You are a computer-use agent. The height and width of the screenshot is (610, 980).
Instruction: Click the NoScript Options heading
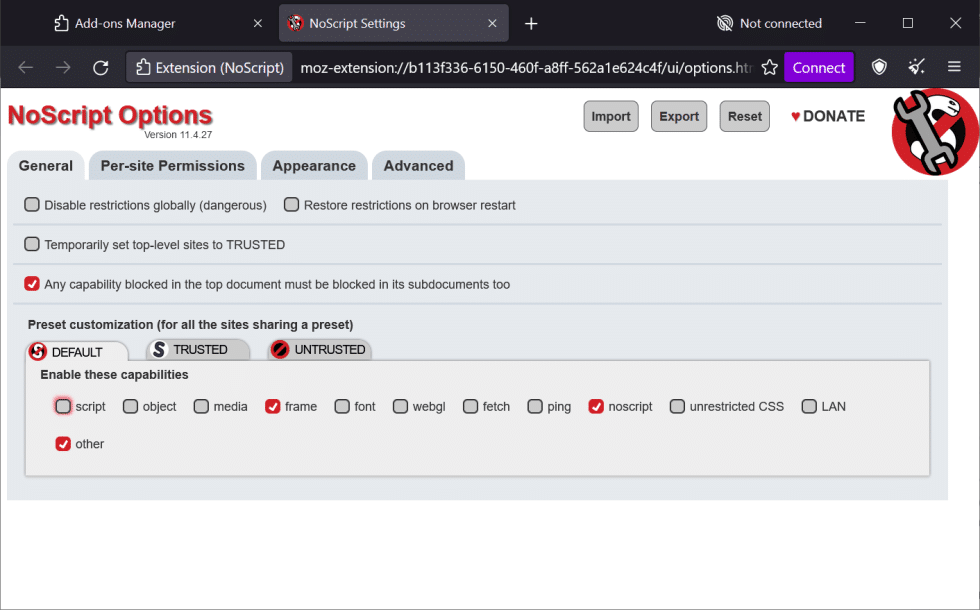[110, 116]
